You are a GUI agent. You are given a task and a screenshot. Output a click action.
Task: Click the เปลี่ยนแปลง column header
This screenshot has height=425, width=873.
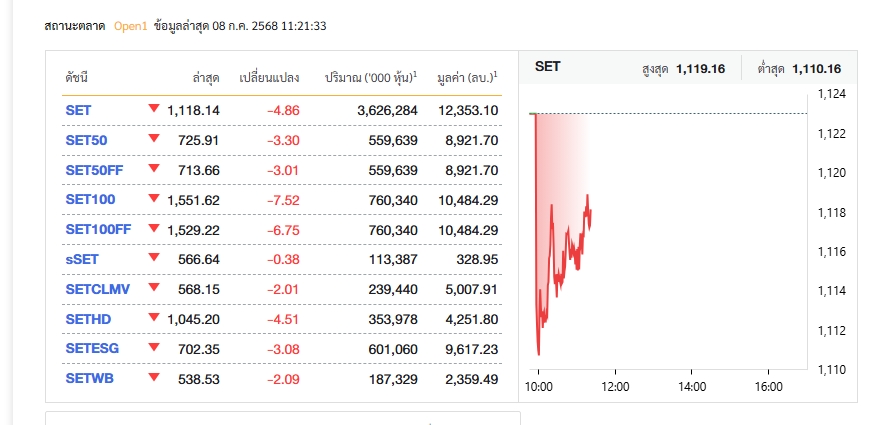click(x=269, y=77)
